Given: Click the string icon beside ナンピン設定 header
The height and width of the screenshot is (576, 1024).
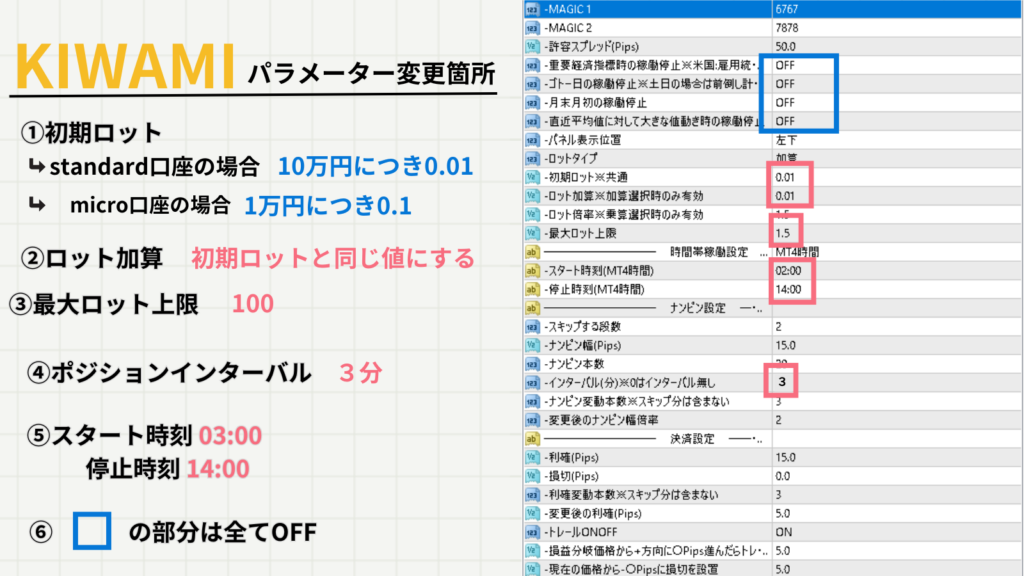Looking at the screenshot, I should 532,308.
